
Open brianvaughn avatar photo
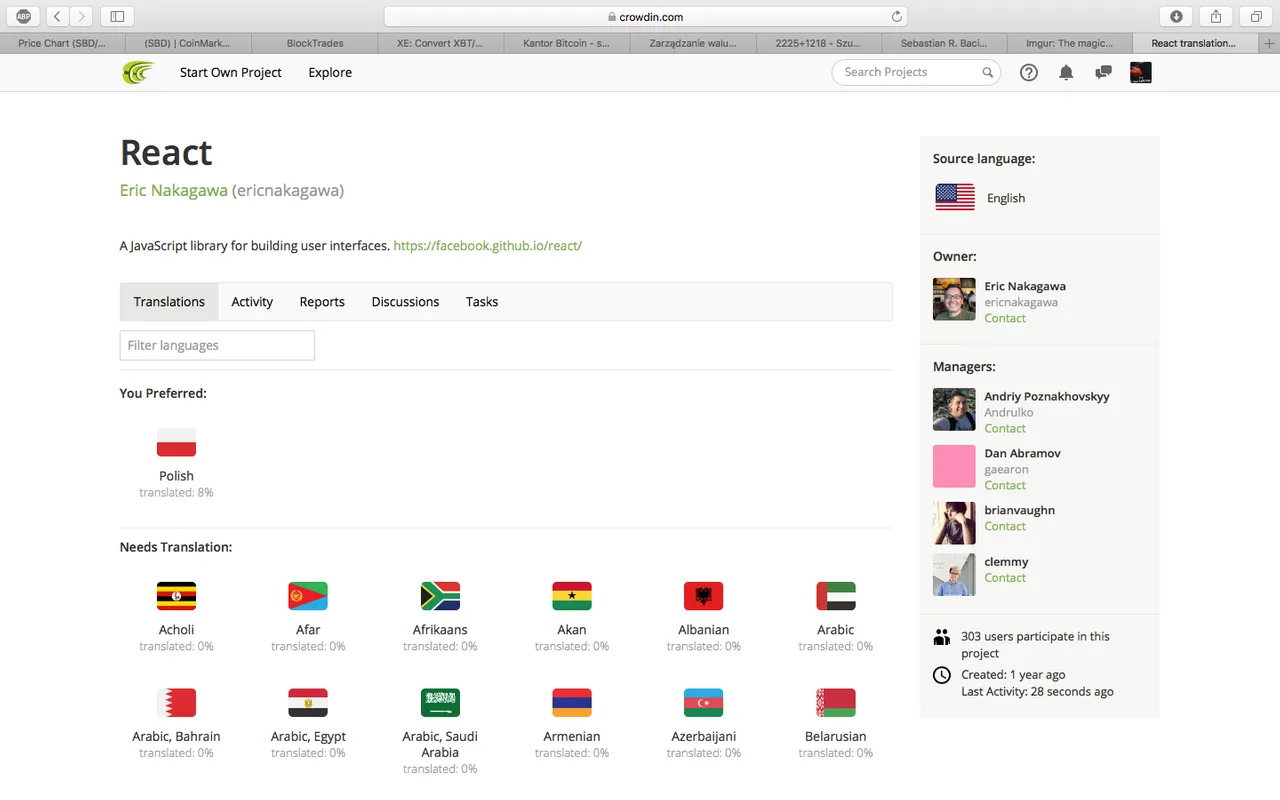click(x=954, y=523)
